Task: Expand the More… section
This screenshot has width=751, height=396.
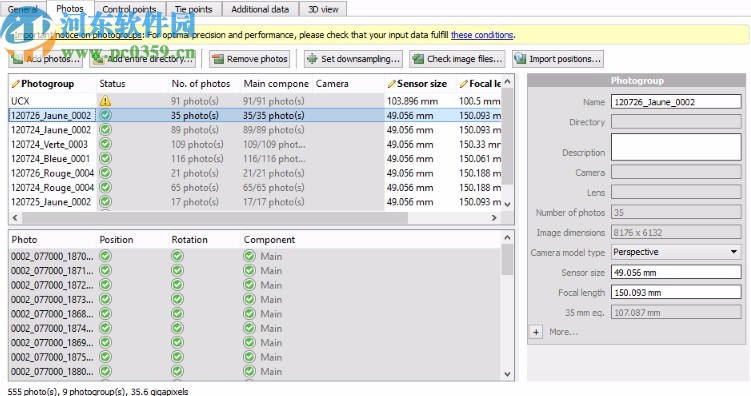Action: [536, 332]
